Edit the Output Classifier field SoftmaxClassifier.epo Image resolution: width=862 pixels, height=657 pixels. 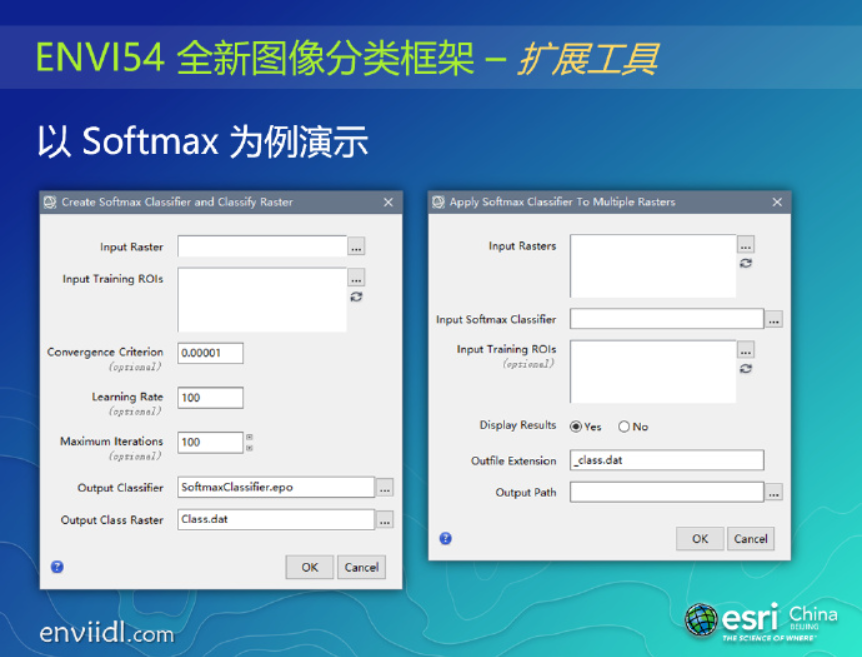point(276,487)
